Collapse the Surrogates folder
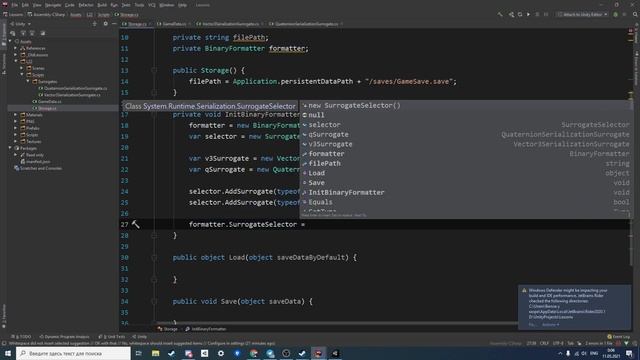This screenshot has height=360, width=640. [28, 82]
